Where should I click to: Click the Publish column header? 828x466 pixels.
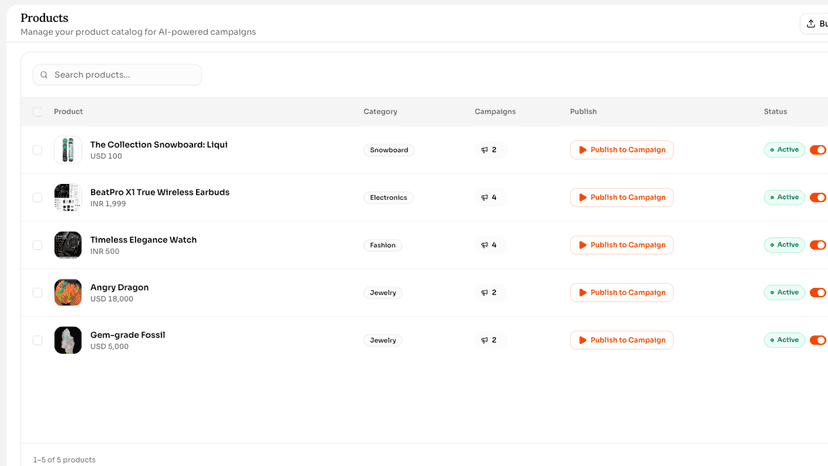click(x=583, y=111)
